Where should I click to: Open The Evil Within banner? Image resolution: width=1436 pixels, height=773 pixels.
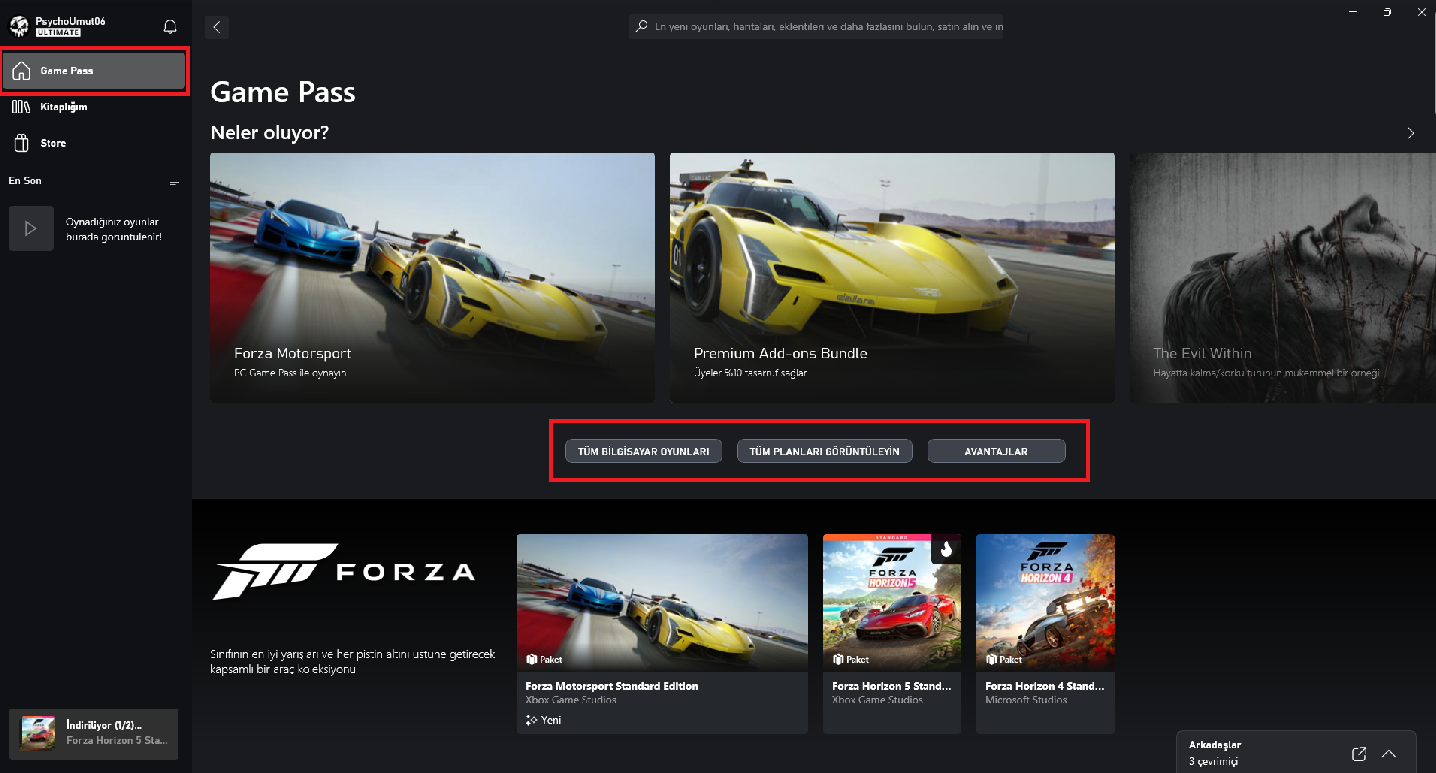1283,278
